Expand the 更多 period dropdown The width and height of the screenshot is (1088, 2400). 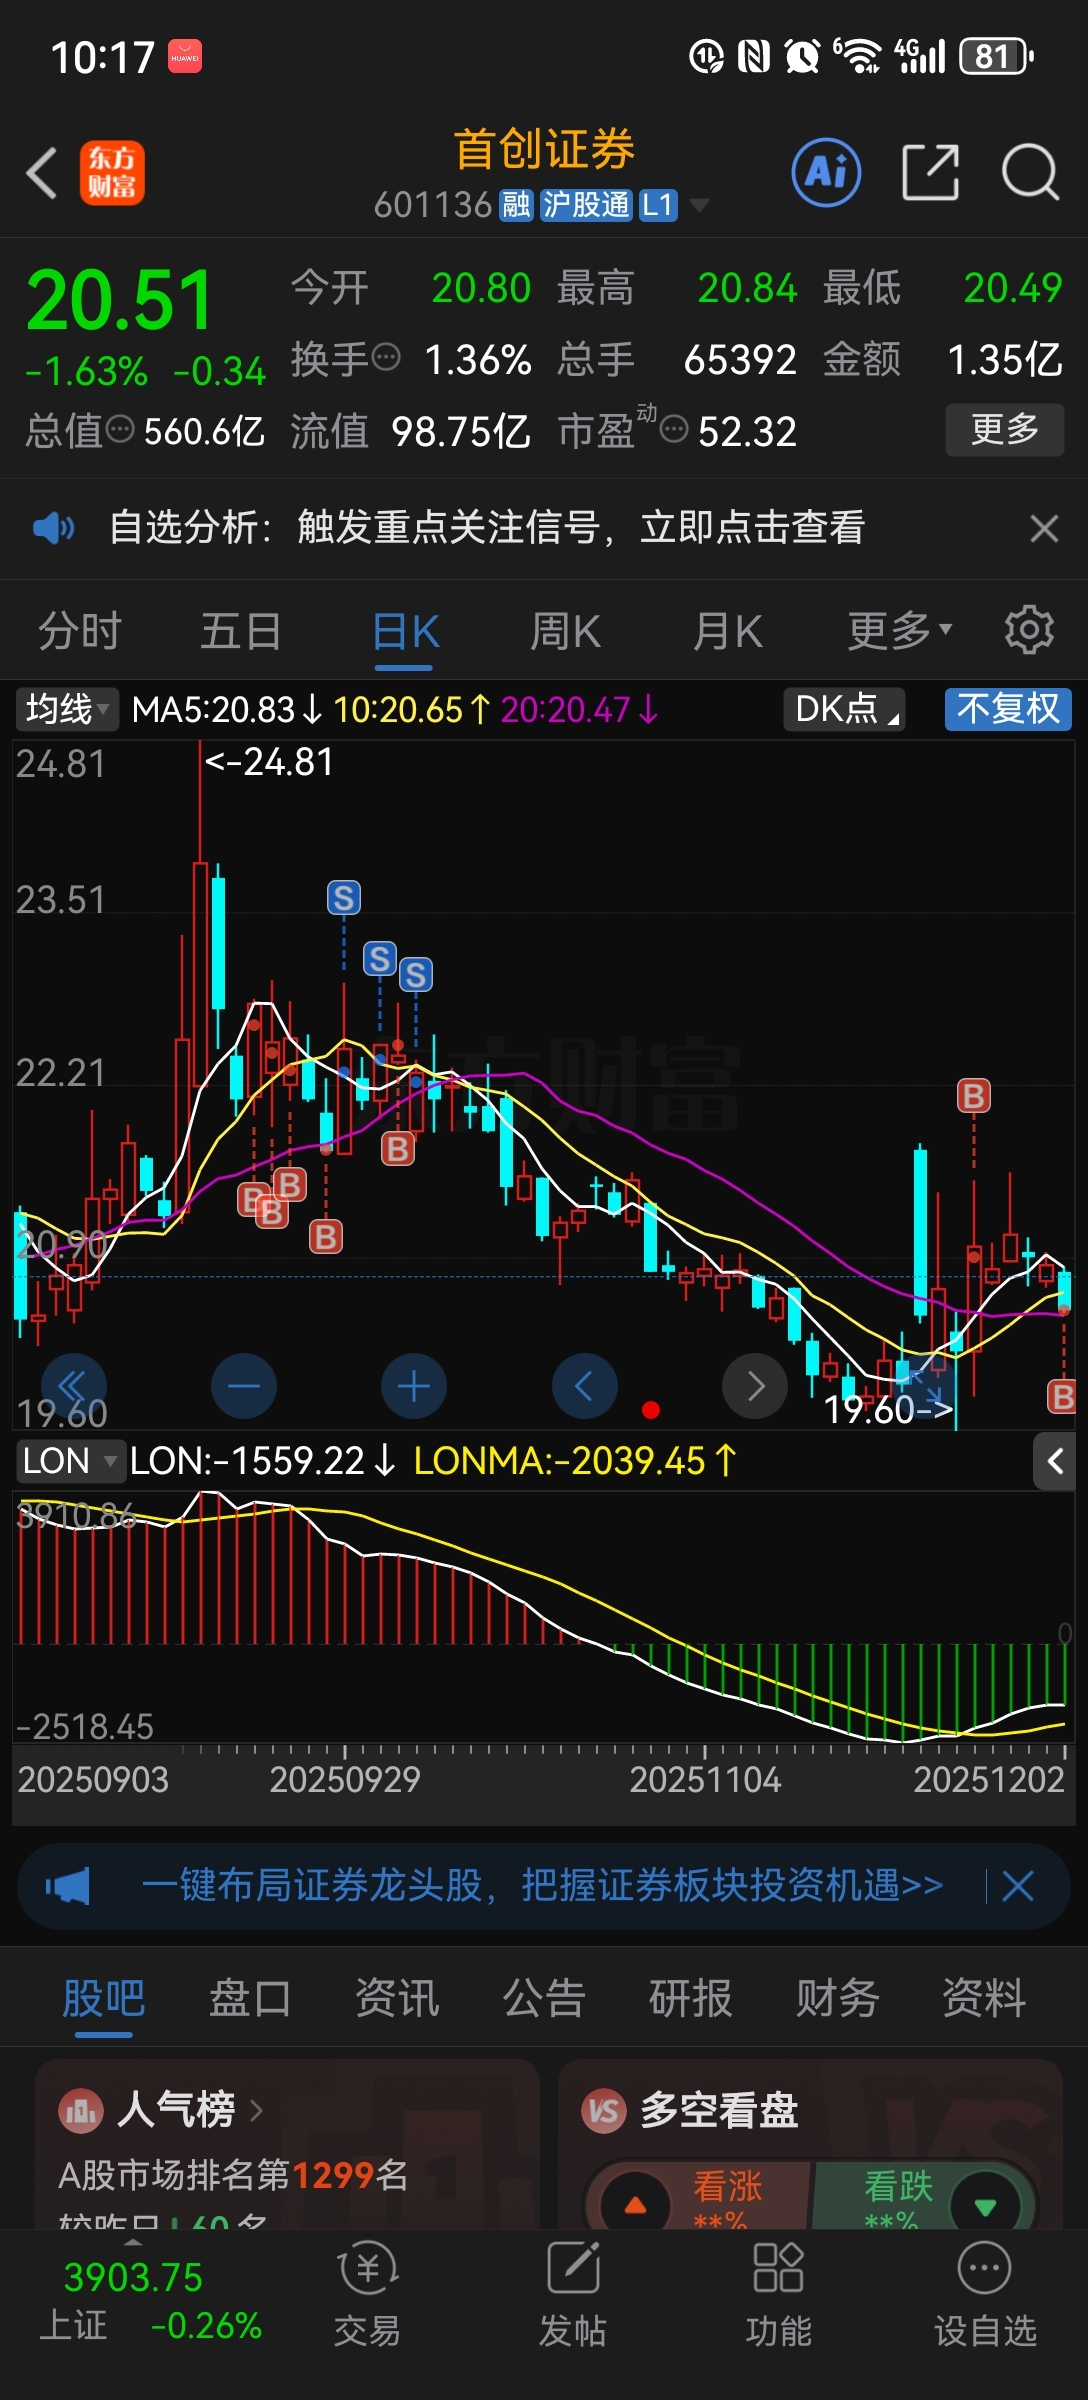pyautogui.click(x=900, y=631)
